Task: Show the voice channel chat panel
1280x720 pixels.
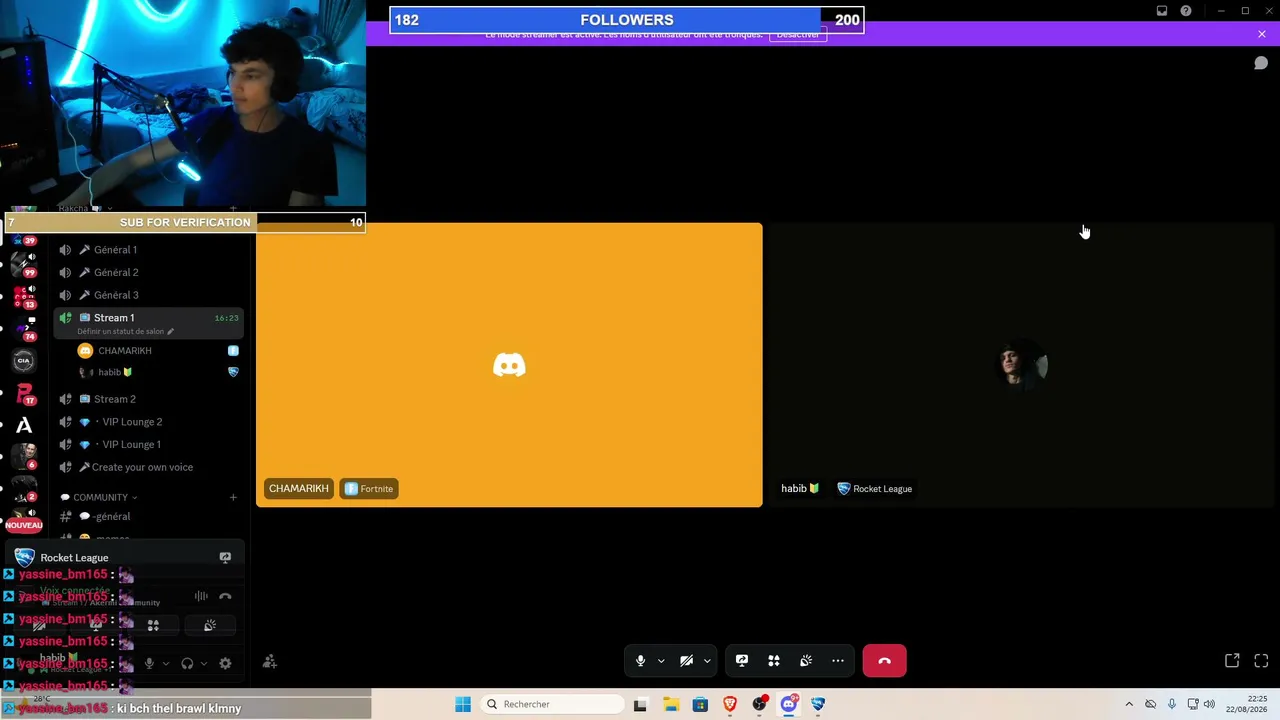Action: [1261, 63]
